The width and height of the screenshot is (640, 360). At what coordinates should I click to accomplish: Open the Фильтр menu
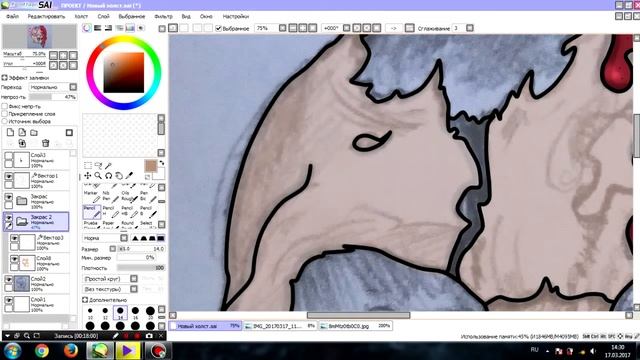click(x=163, y=16)
